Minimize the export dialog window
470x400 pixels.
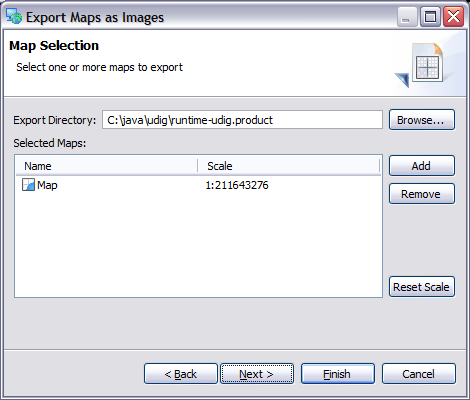(407, 16)
